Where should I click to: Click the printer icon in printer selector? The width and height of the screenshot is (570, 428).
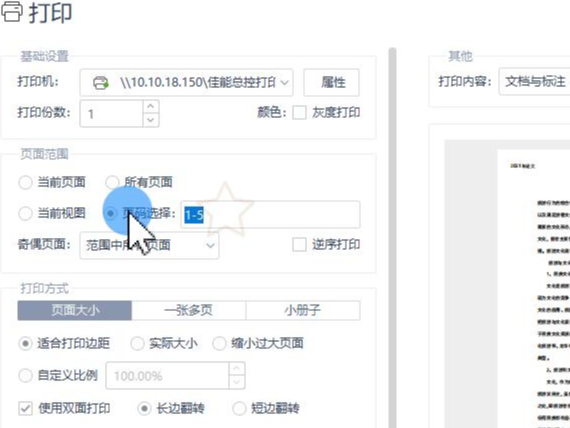[101, 83]
